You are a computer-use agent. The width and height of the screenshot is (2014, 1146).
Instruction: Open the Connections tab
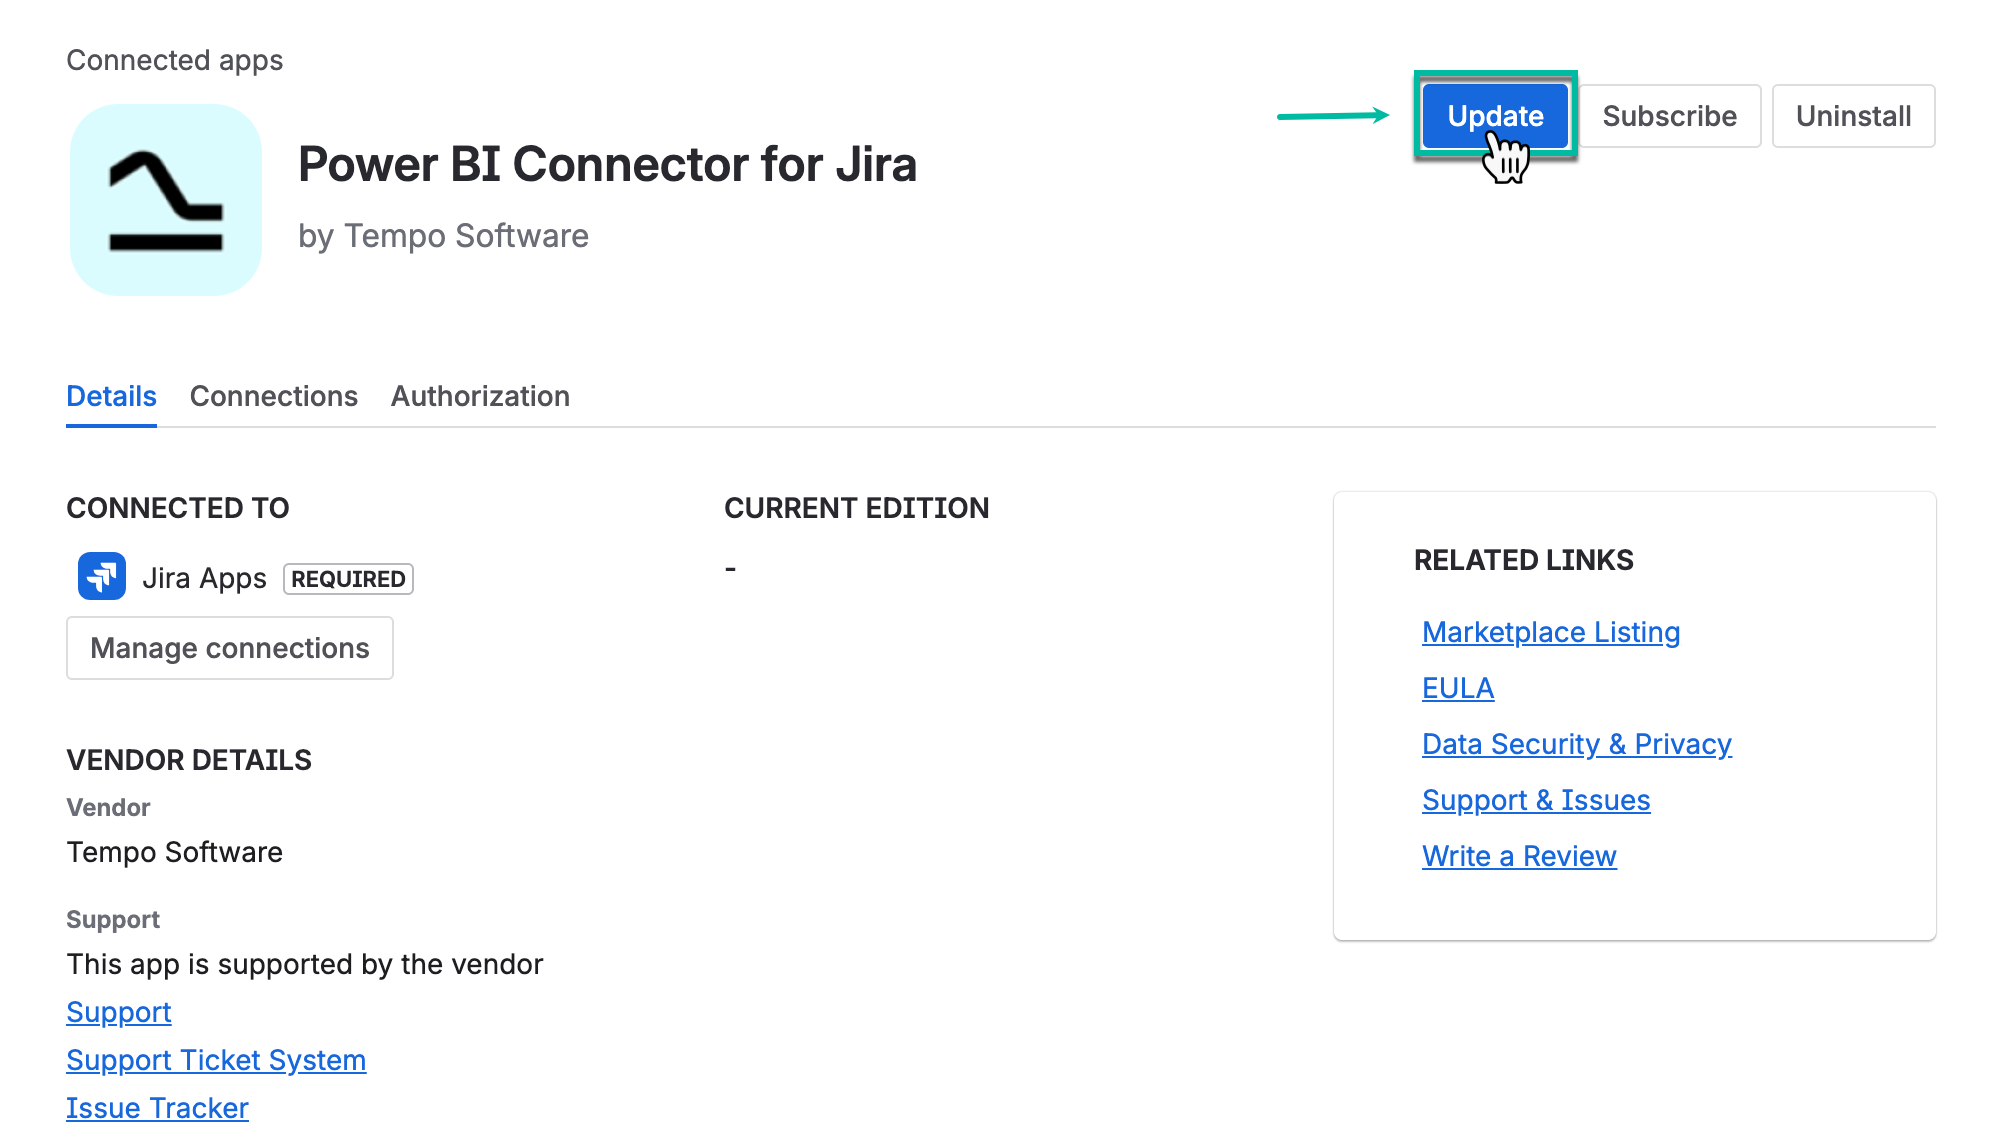(274, 396)
